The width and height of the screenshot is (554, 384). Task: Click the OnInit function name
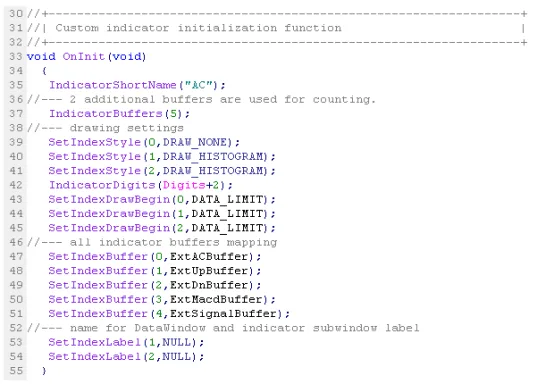coord(84,57)
